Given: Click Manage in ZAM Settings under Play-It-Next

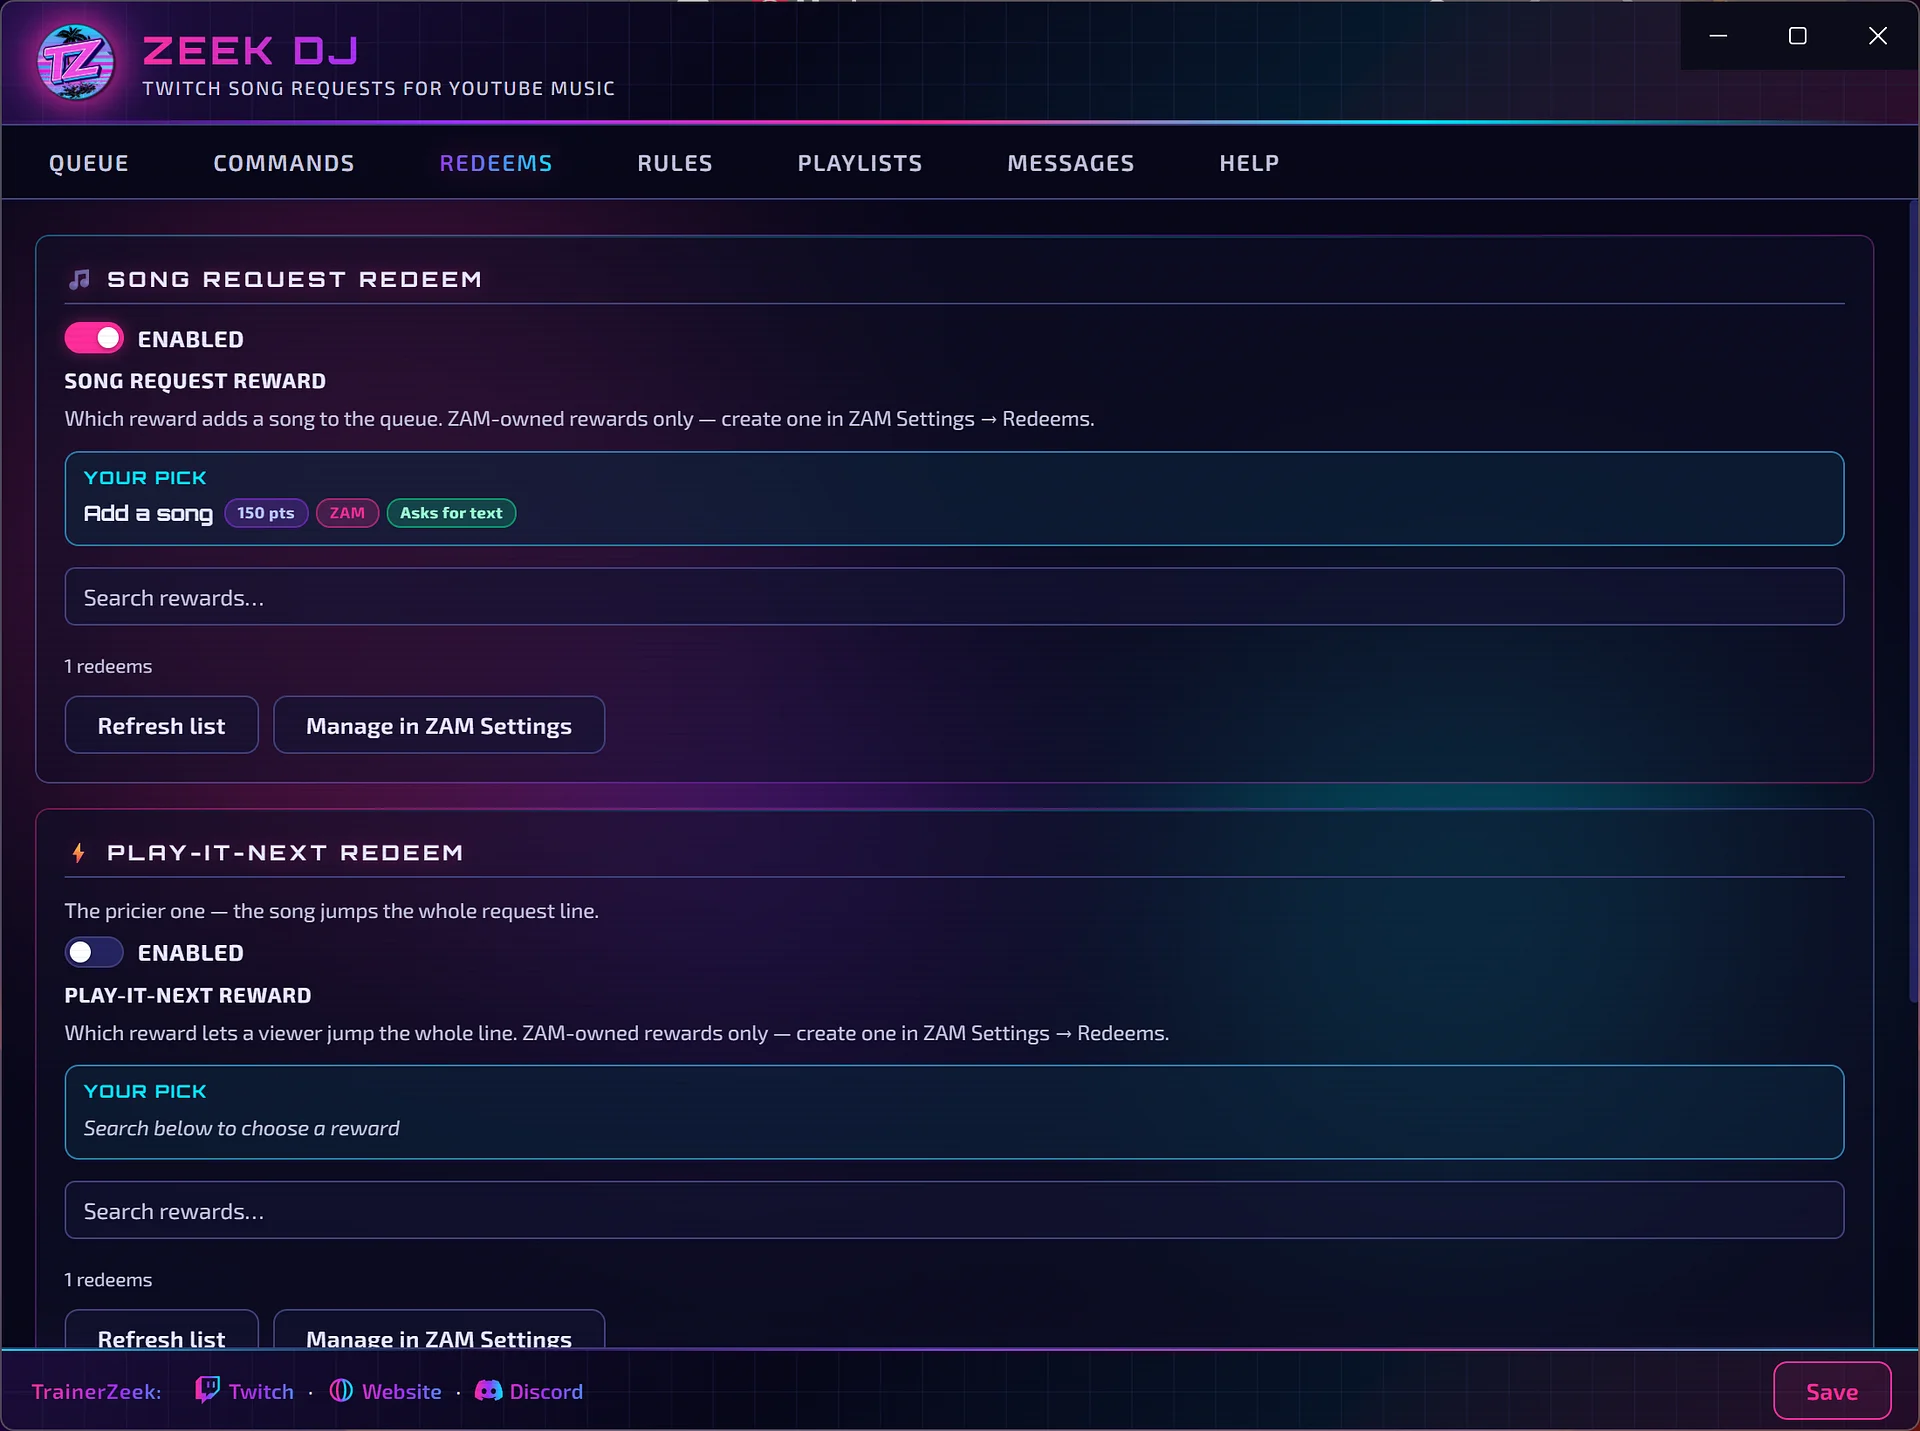Looking at the screenshot, I should coord(439,1329).
